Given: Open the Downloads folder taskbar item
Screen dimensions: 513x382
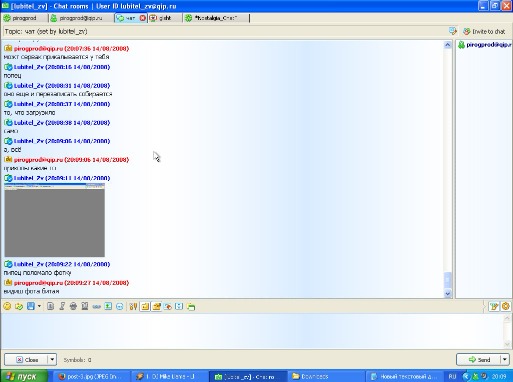Looking at the screenshot, I should [325, 376].
